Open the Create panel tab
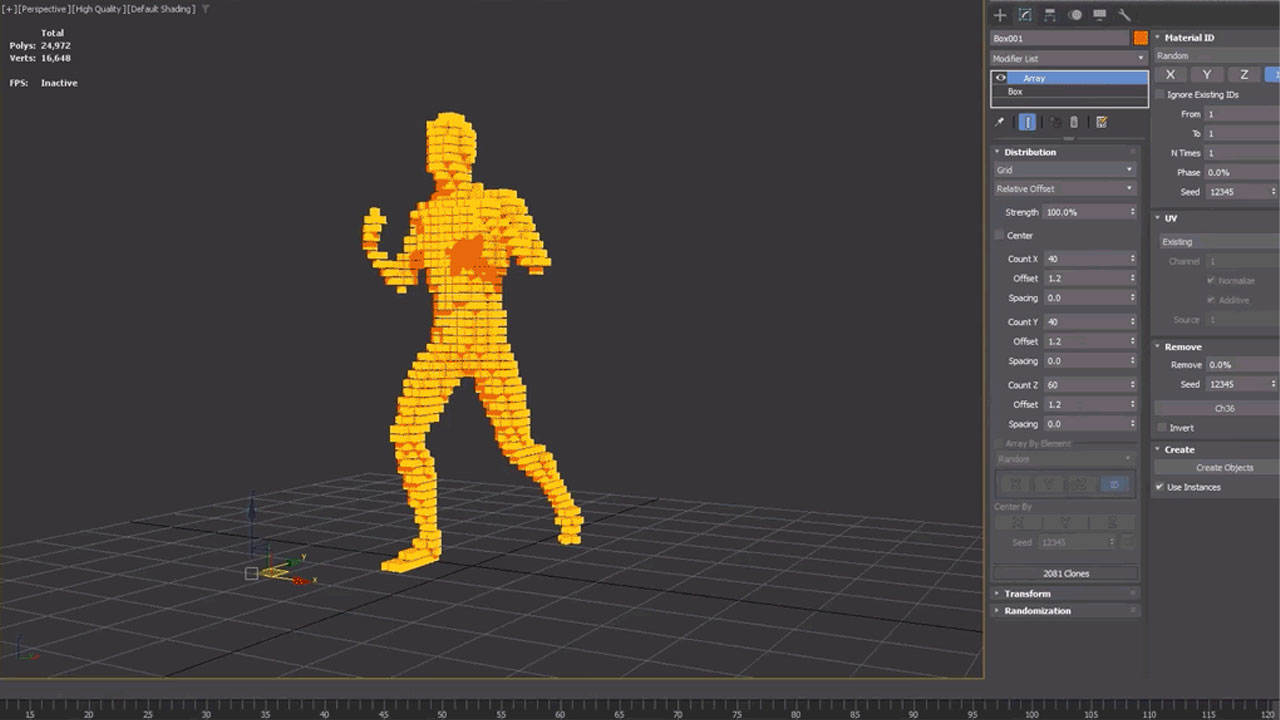The width and height of the screenshot is (1280, 720). tap(1000, 15)
